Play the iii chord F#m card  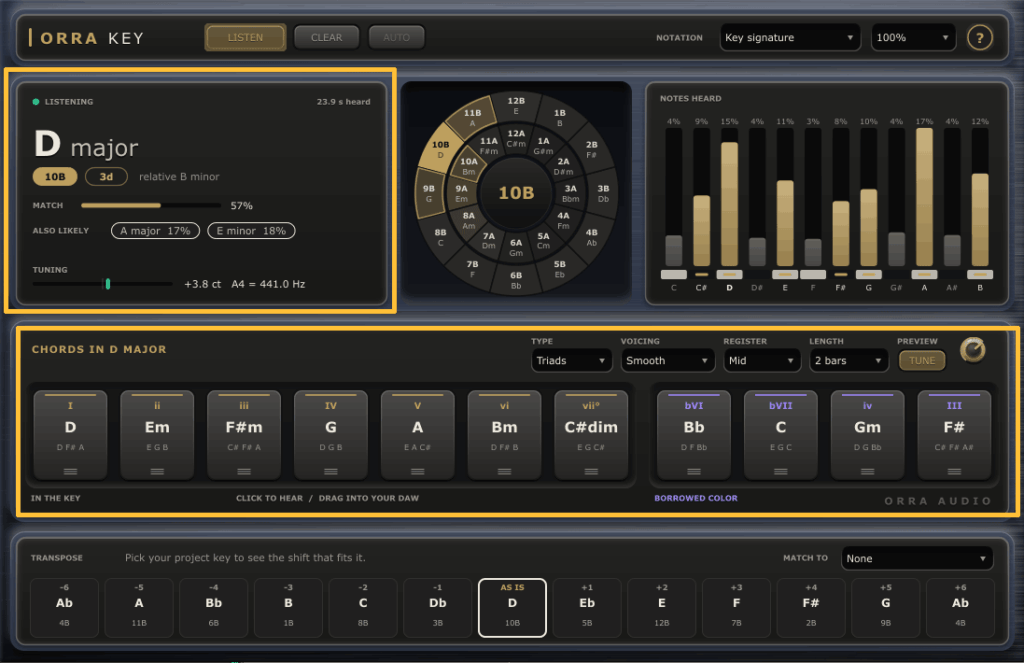(x=244, y=434)
